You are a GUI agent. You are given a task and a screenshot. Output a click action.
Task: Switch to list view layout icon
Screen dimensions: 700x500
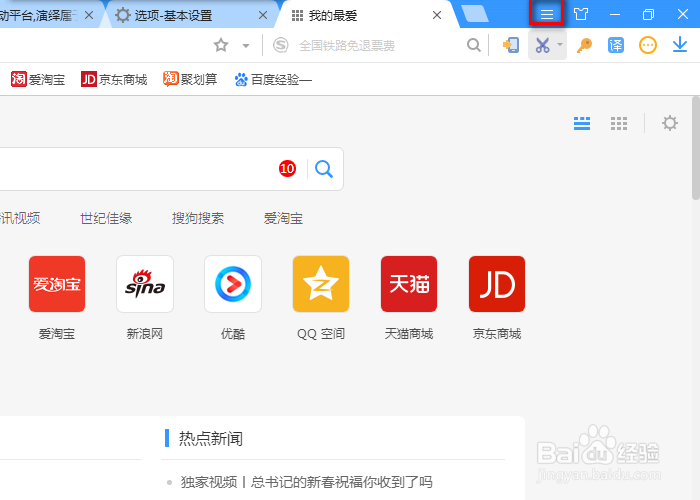point(582,123)
